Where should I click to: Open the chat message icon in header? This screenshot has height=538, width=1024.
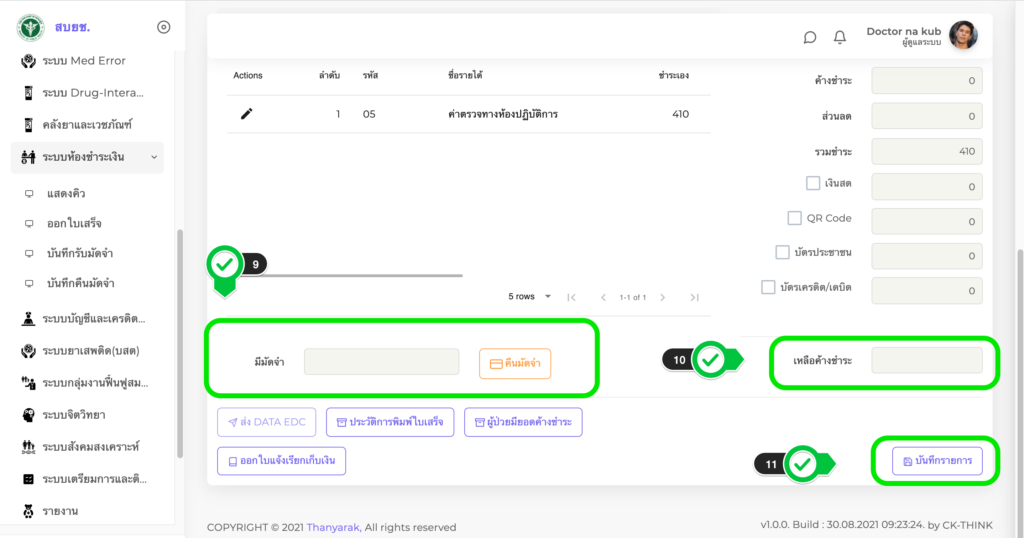810,37
